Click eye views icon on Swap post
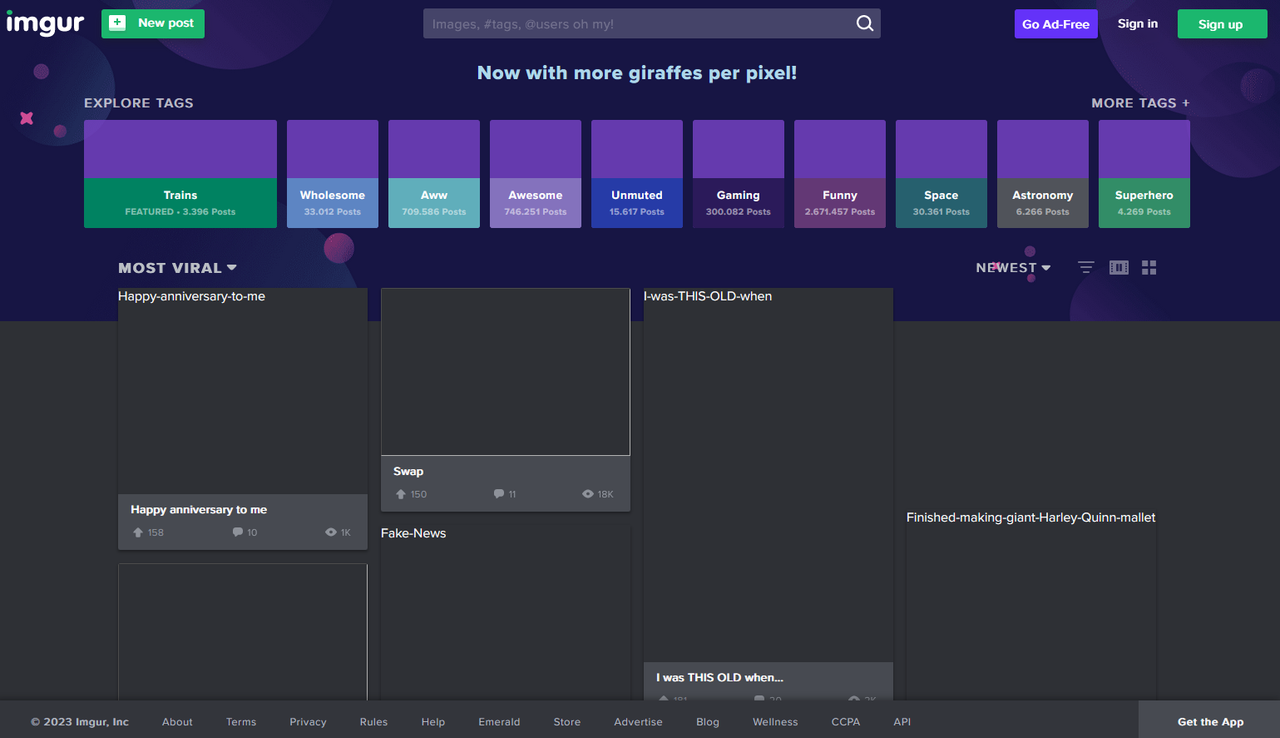The image size is (1280, 738). click(x=588, y=495)
